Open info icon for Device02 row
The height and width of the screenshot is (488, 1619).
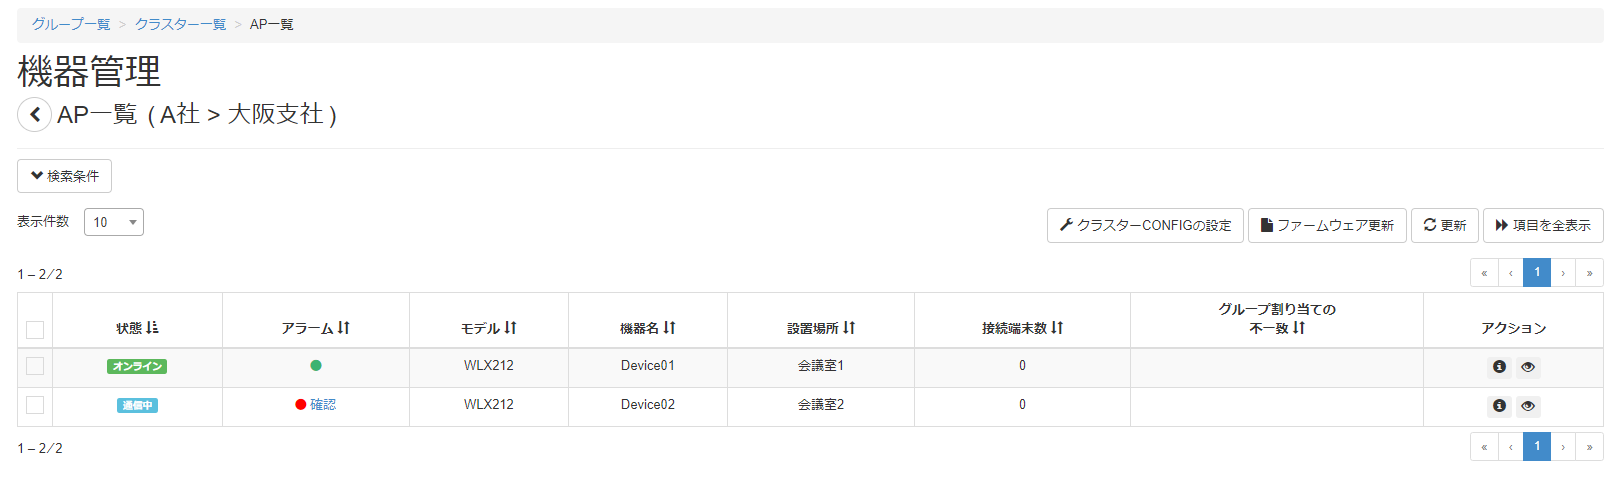pyautogui.click(x=1499, y=406)
